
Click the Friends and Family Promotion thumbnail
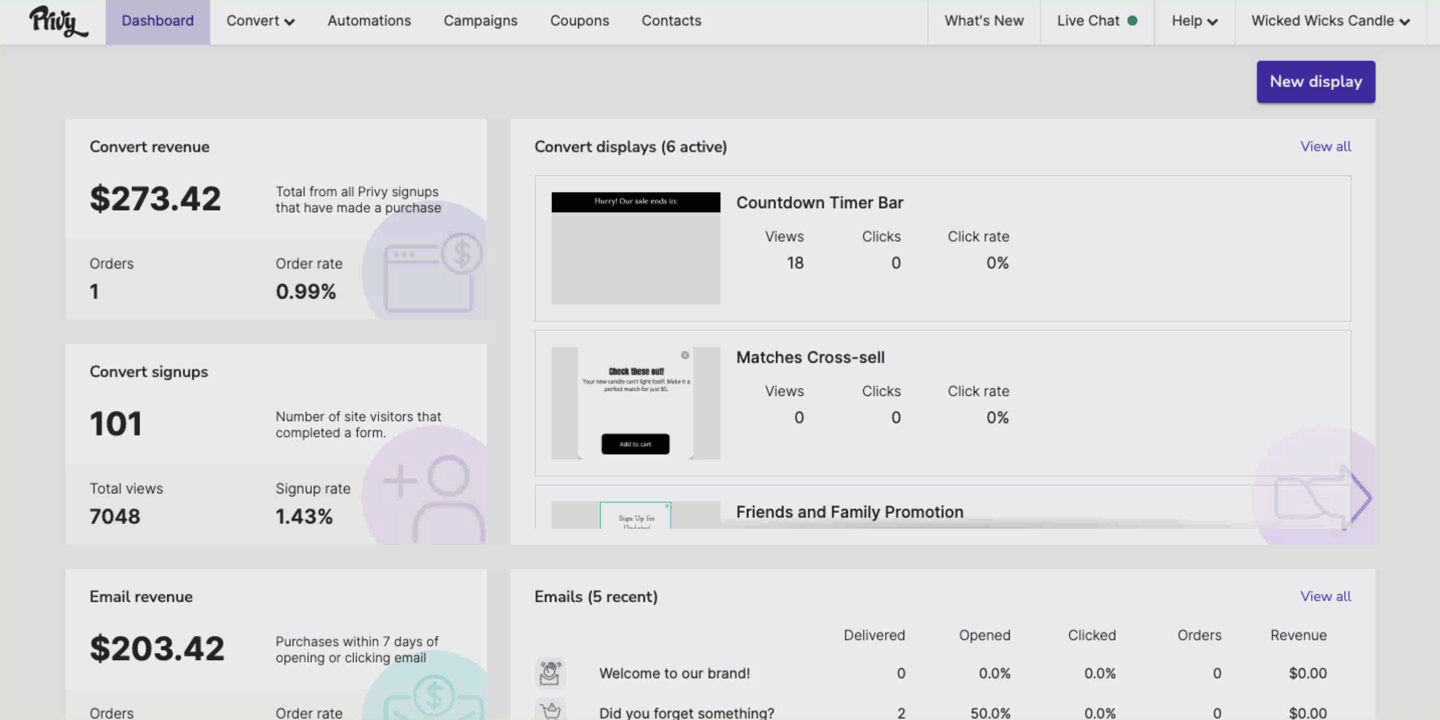636,515
